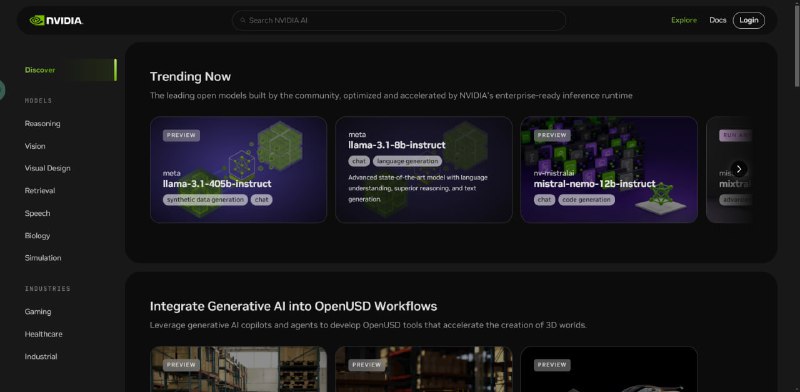Click Integrate Generative AI into OpenUSD Workflows heading
Viewport: 800px width, 392px height.
pyautogui.click(x=293, y=306)
